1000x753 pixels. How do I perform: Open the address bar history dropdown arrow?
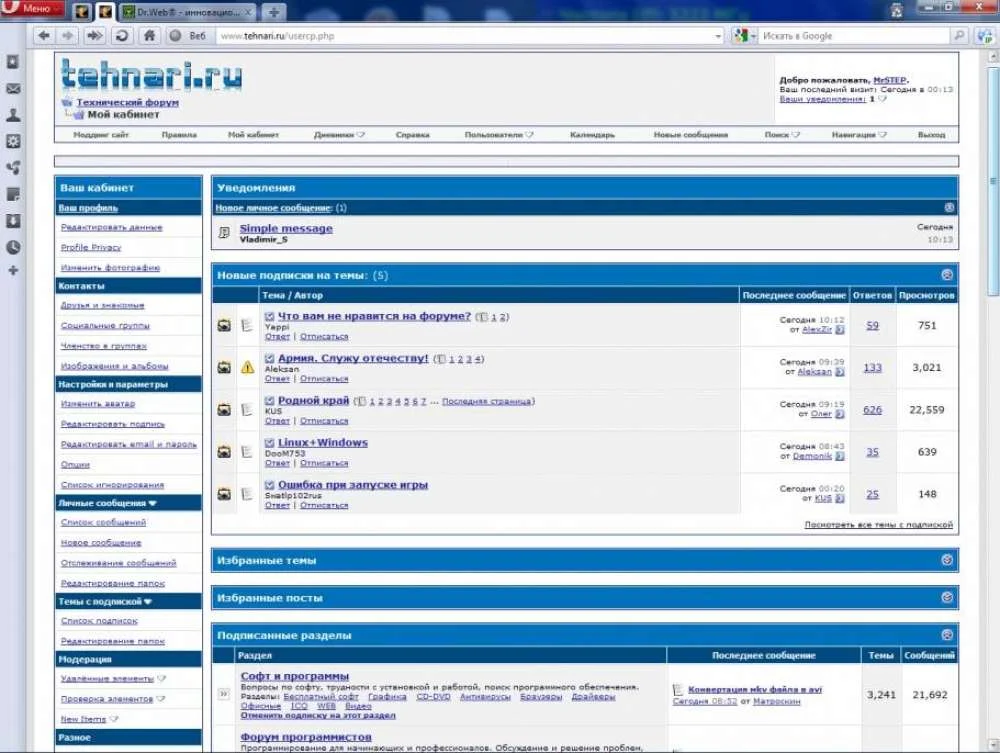[718, 36]
